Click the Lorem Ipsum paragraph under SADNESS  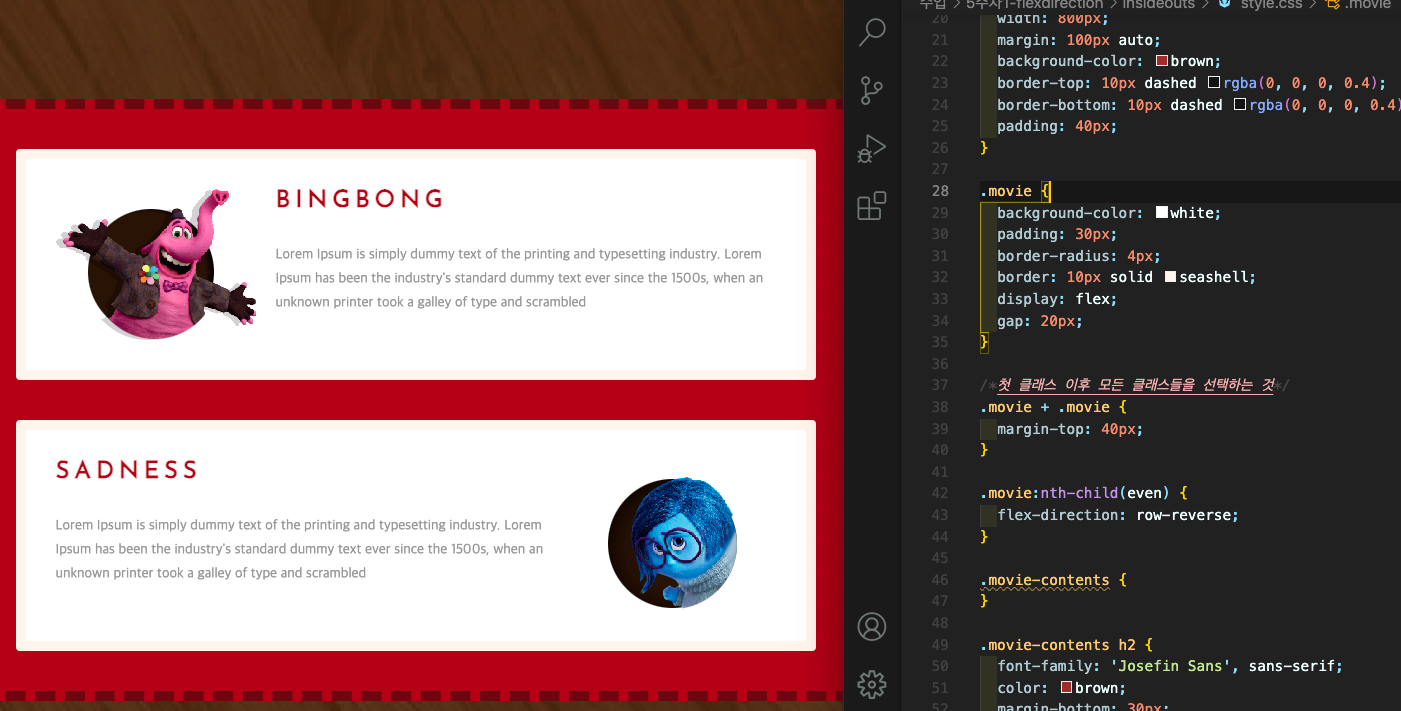pos(300,549)
